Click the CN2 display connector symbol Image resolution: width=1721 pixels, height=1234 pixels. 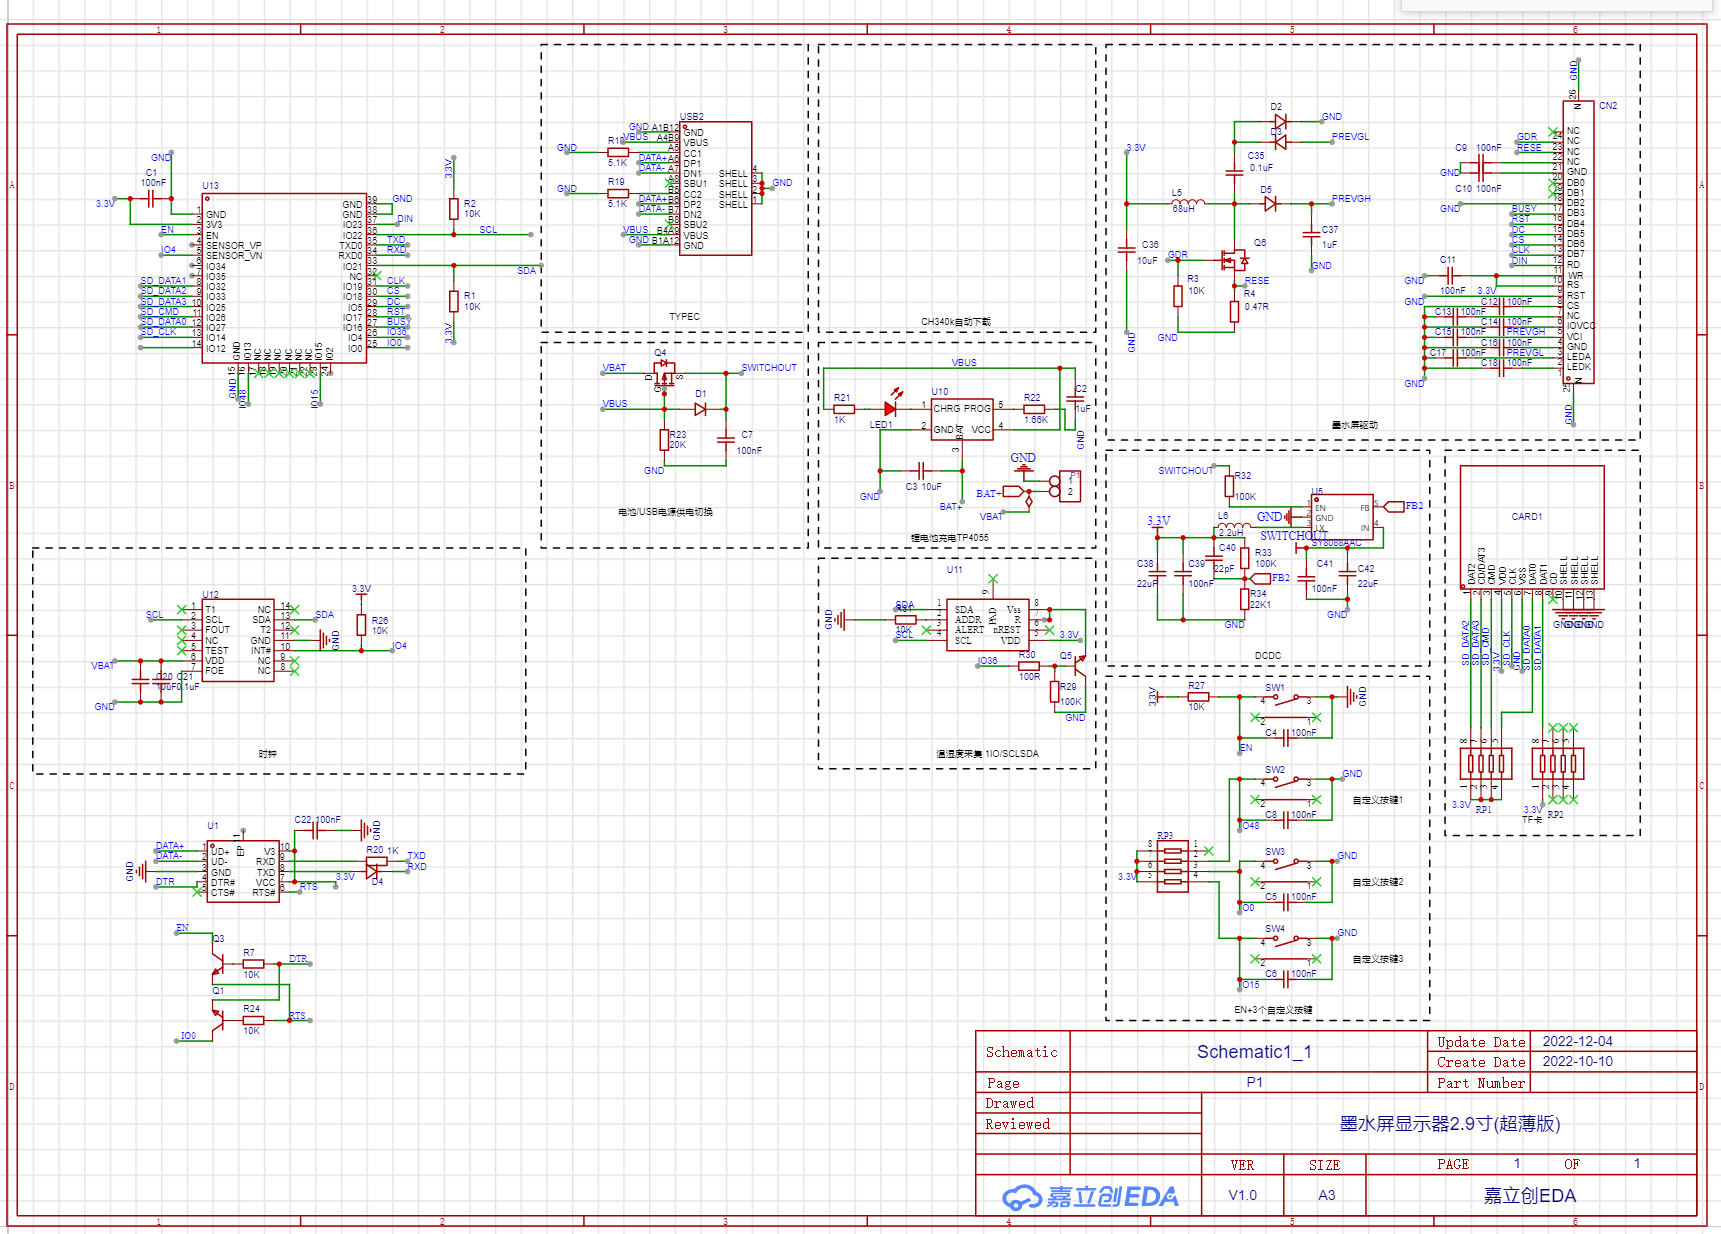click(1578, 242)
